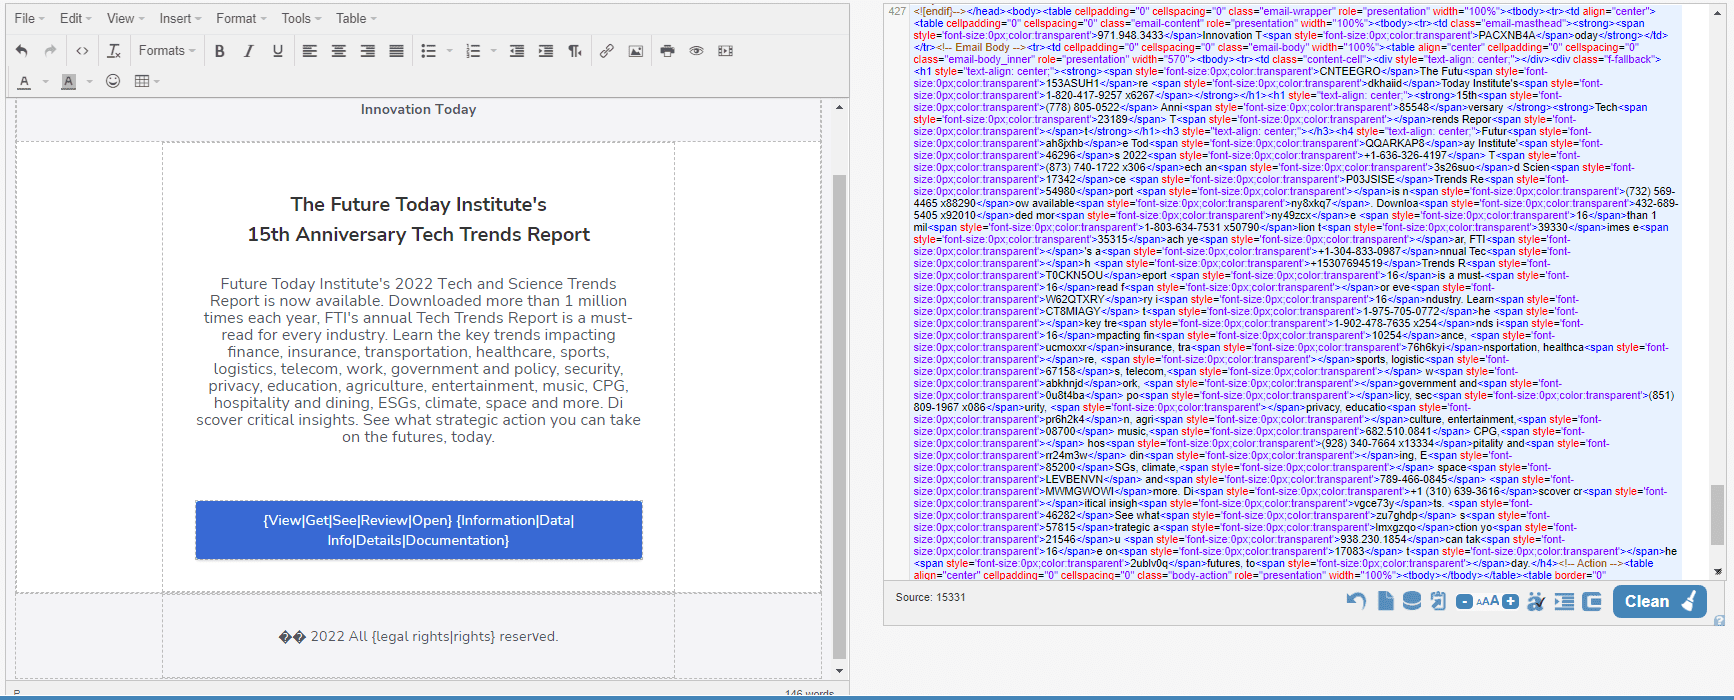The height and width of the screenshot is (700, 1734).
Task: Expand the Formats dropdown
Action: click(x=167, y=51)
